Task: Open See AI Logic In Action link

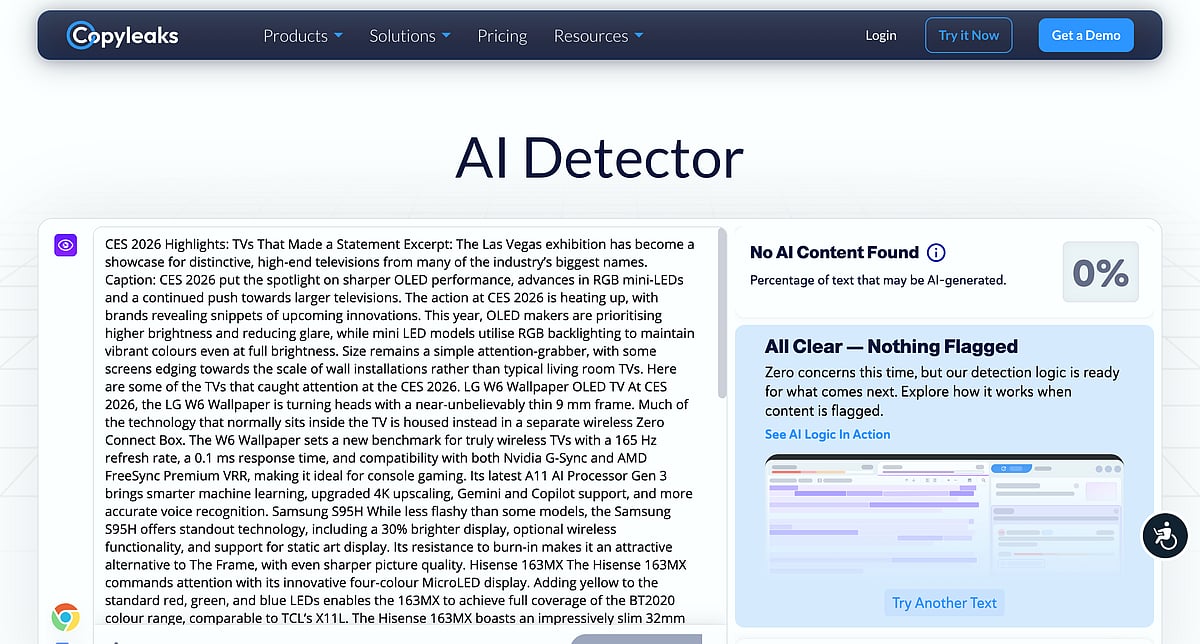Action: (x=827, y=434)
